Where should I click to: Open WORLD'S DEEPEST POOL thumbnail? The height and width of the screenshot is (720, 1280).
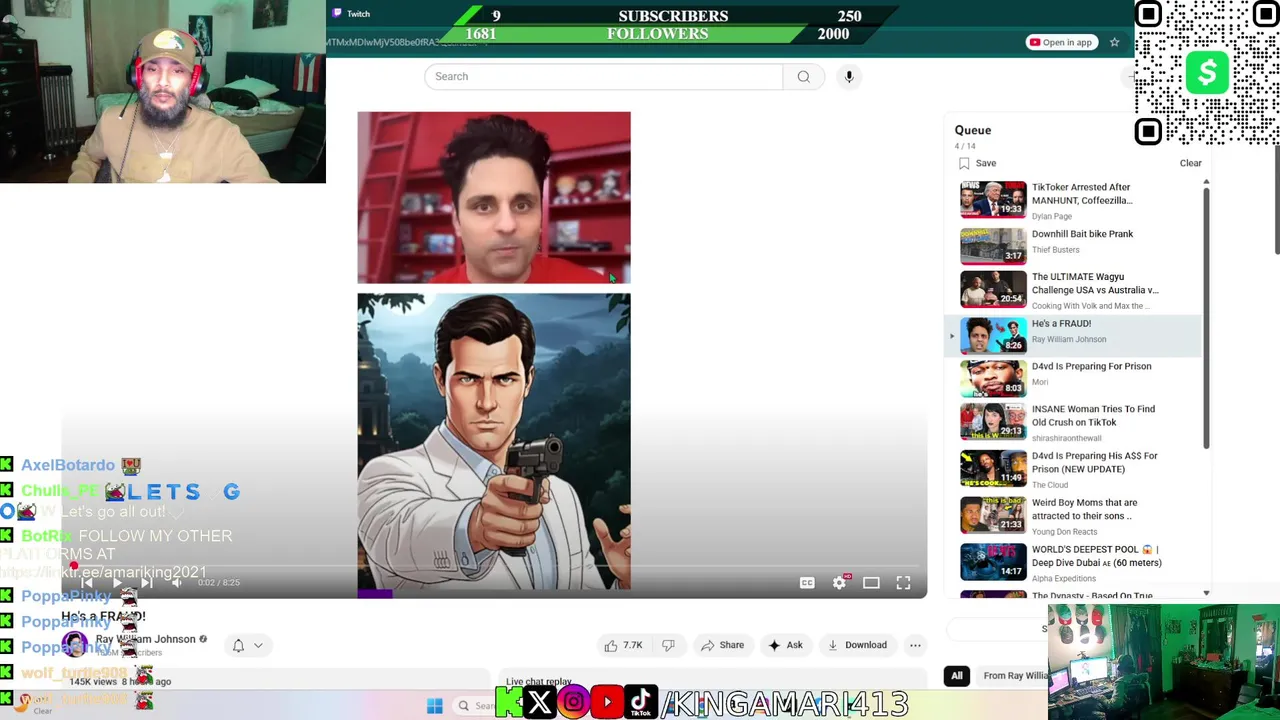coord(993,562)
